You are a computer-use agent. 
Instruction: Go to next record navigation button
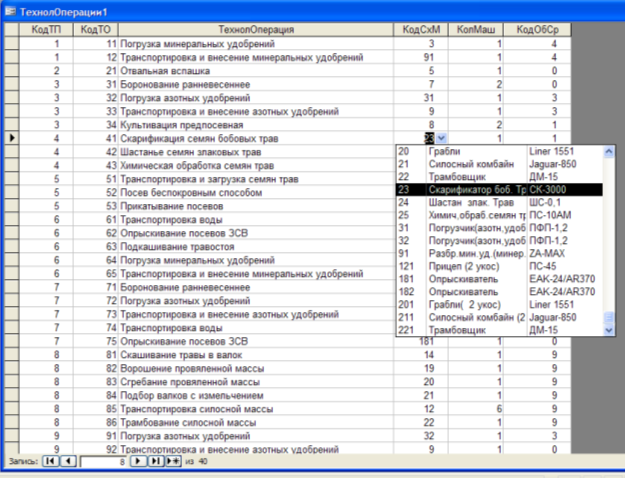click(x=138, y=461)
